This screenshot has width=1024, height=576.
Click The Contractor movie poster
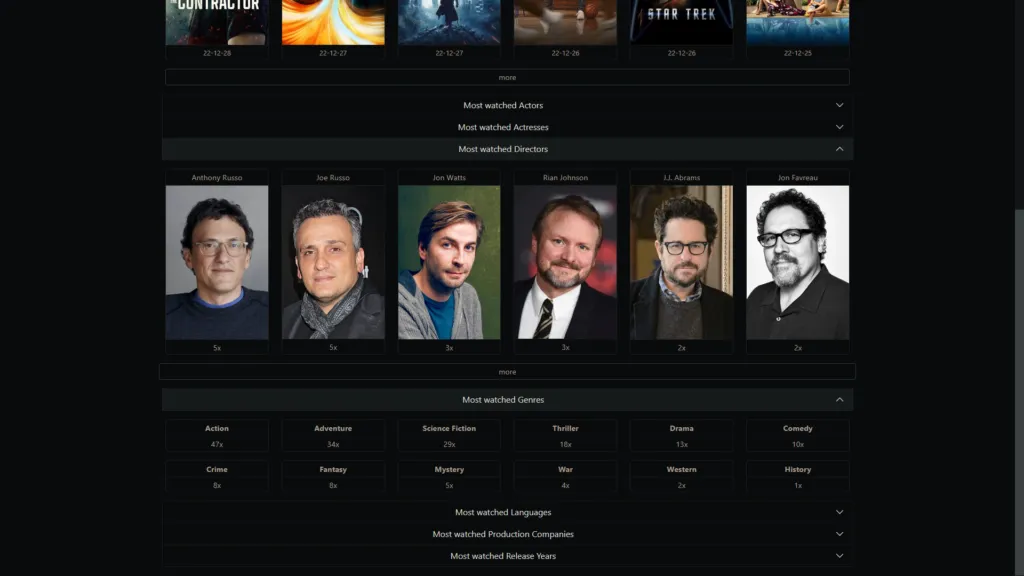217,22
